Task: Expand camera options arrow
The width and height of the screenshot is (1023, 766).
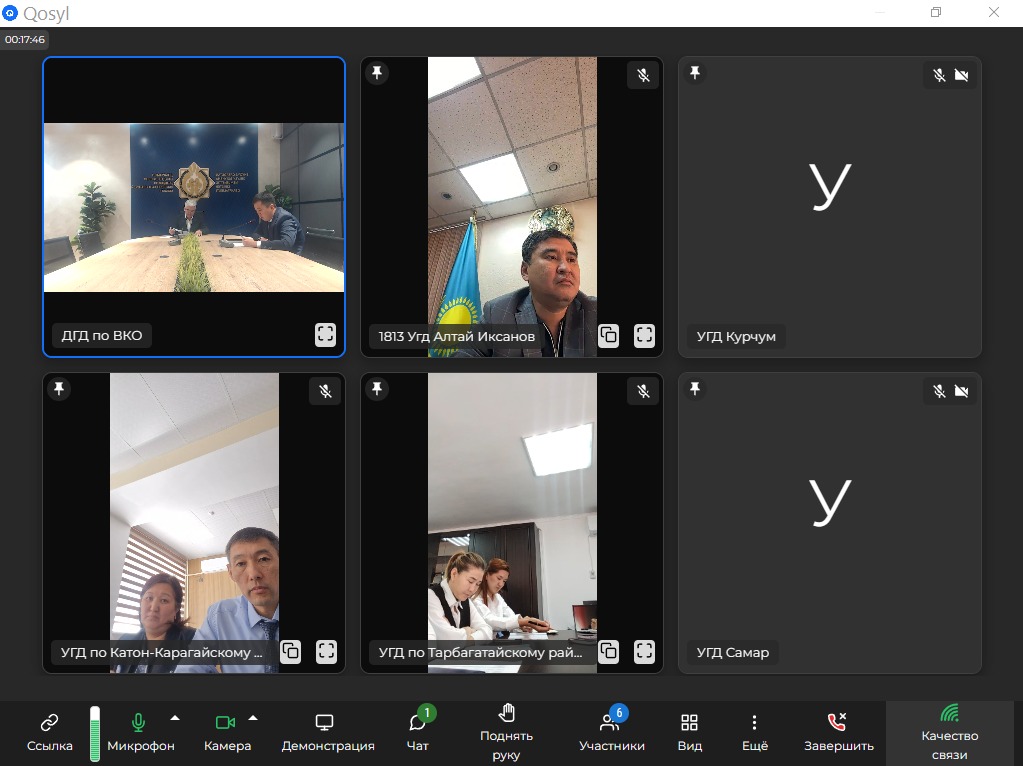Action: click(x=253, y=718)
